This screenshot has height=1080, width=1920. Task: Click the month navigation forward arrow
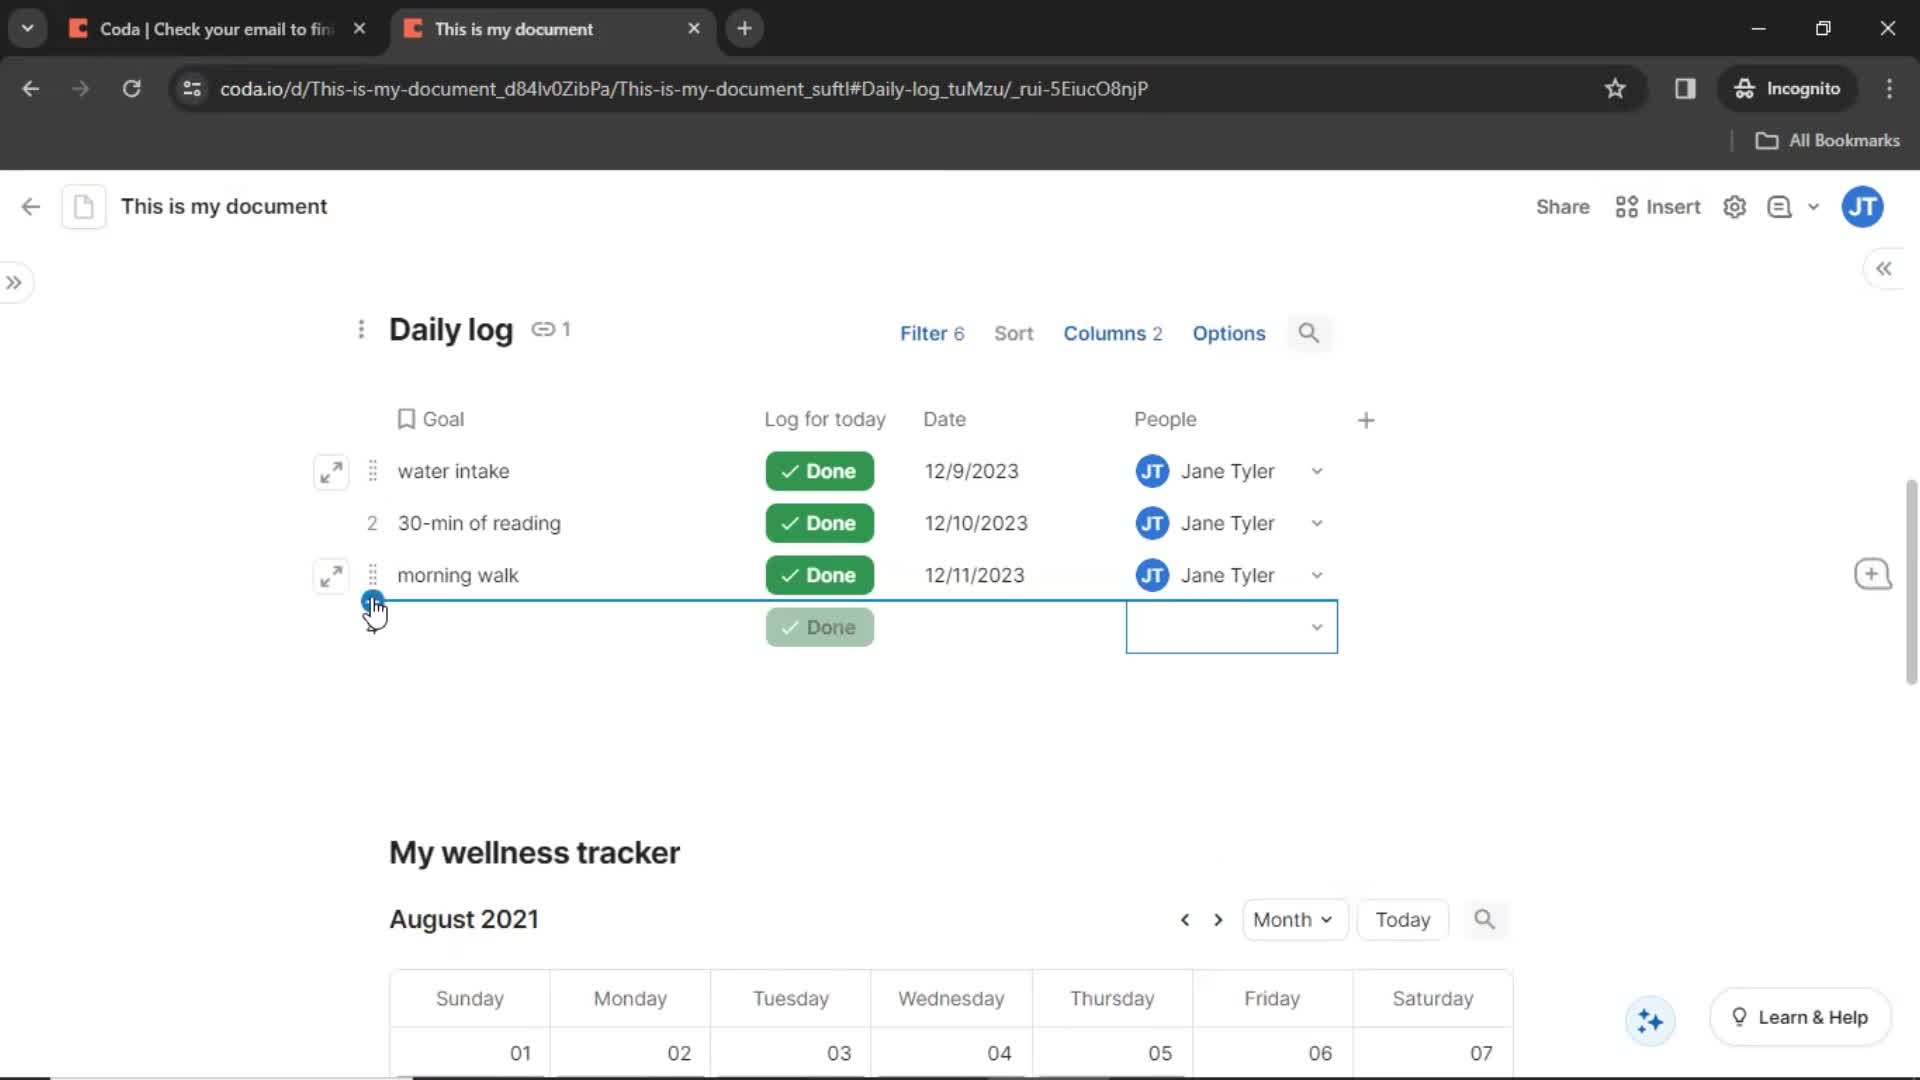point(1217,919)
